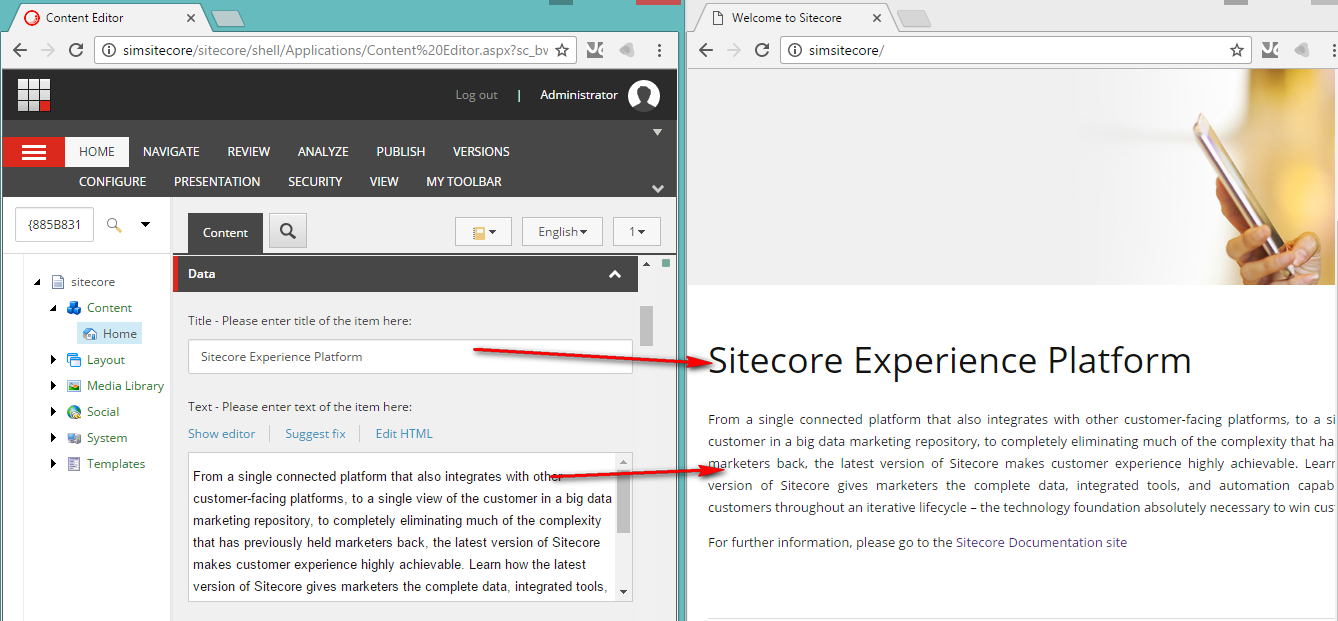Switch to the ANALYZE ribbon tab

pyautogui.click(x=323, y=152)
